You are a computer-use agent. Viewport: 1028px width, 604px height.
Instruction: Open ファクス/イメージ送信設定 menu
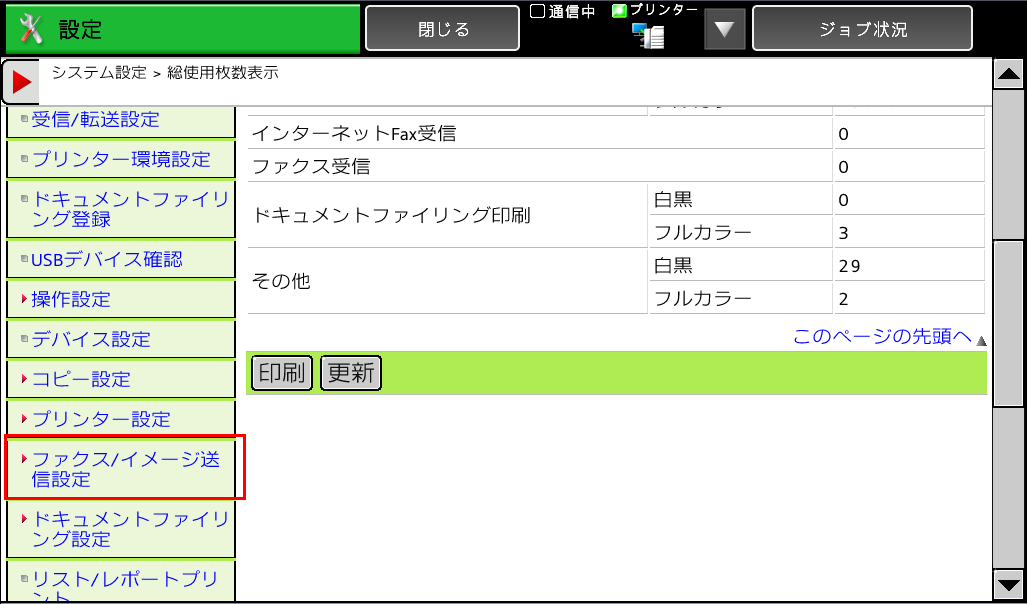125,469
